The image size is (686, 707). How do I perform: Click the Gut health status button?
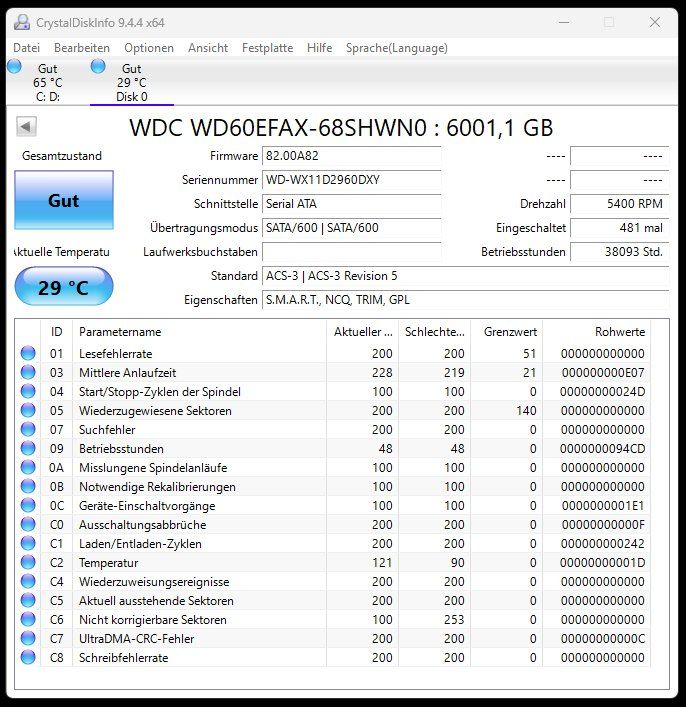pyautogui.click(x=64, y=200)
